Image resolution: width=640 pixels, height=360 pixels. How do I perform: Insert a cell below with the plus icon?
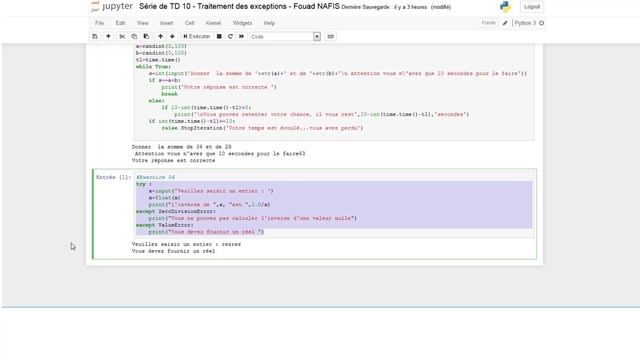pos(108,36)
